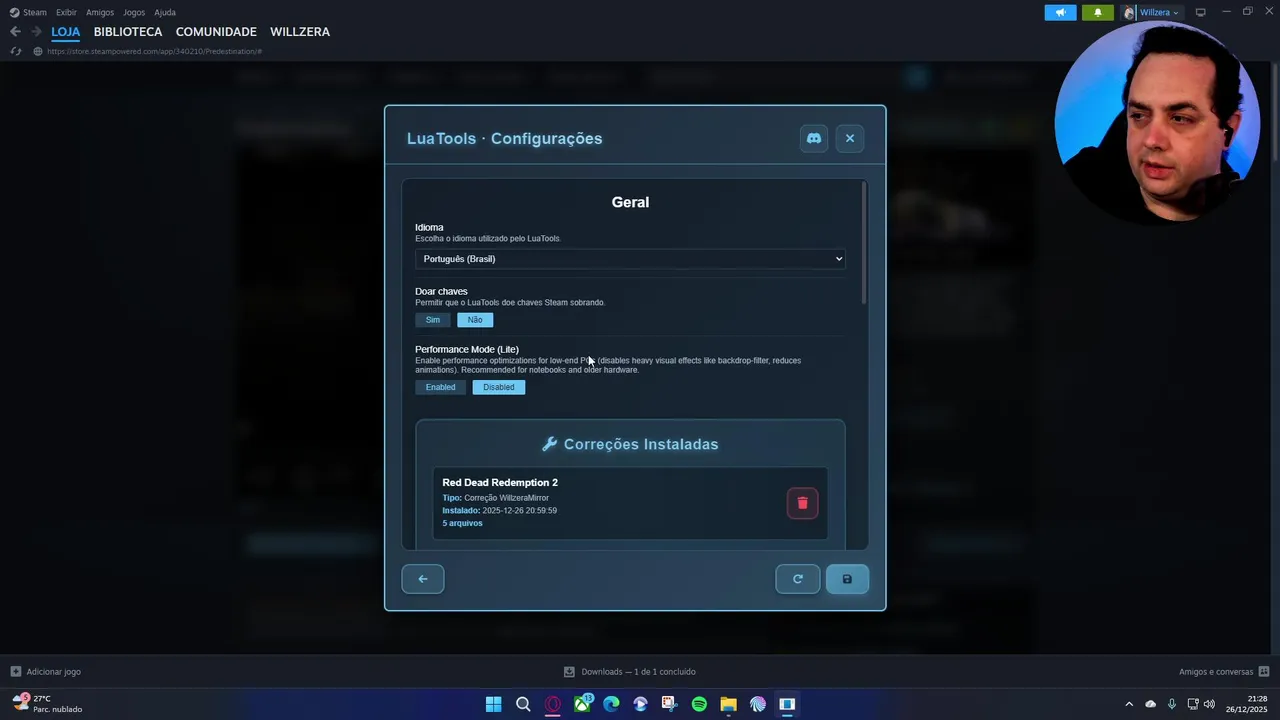Open the weather widget 27°C
Screen dimensions: 1280x720
coord(48,704)
